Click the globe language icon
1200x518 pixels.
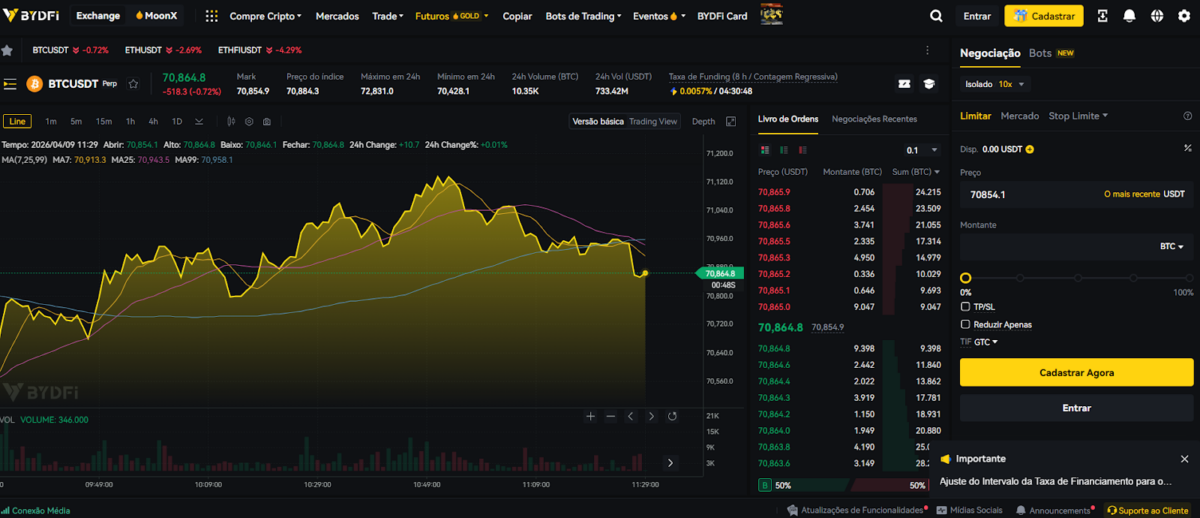(x=1157, y=16)
